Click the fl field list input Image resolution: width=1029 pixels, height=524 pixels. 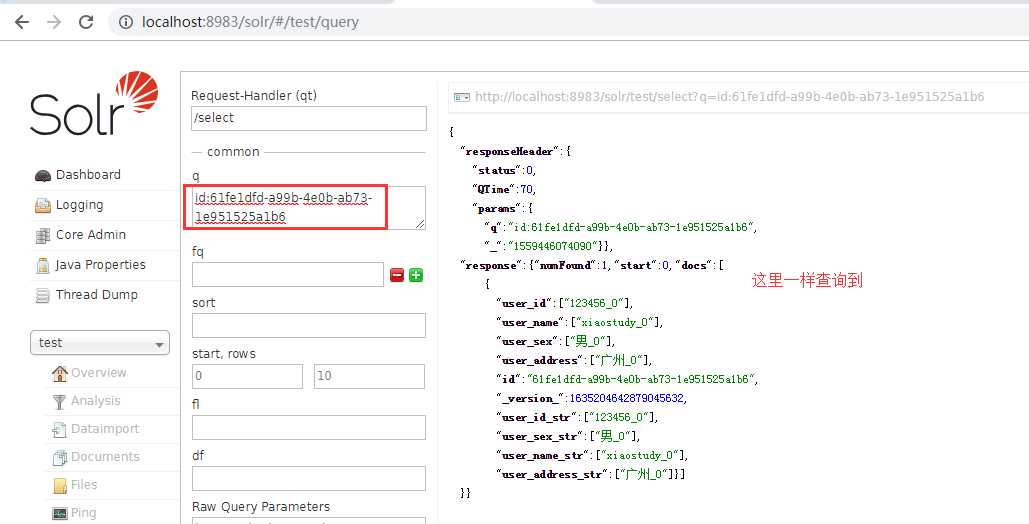308,427
